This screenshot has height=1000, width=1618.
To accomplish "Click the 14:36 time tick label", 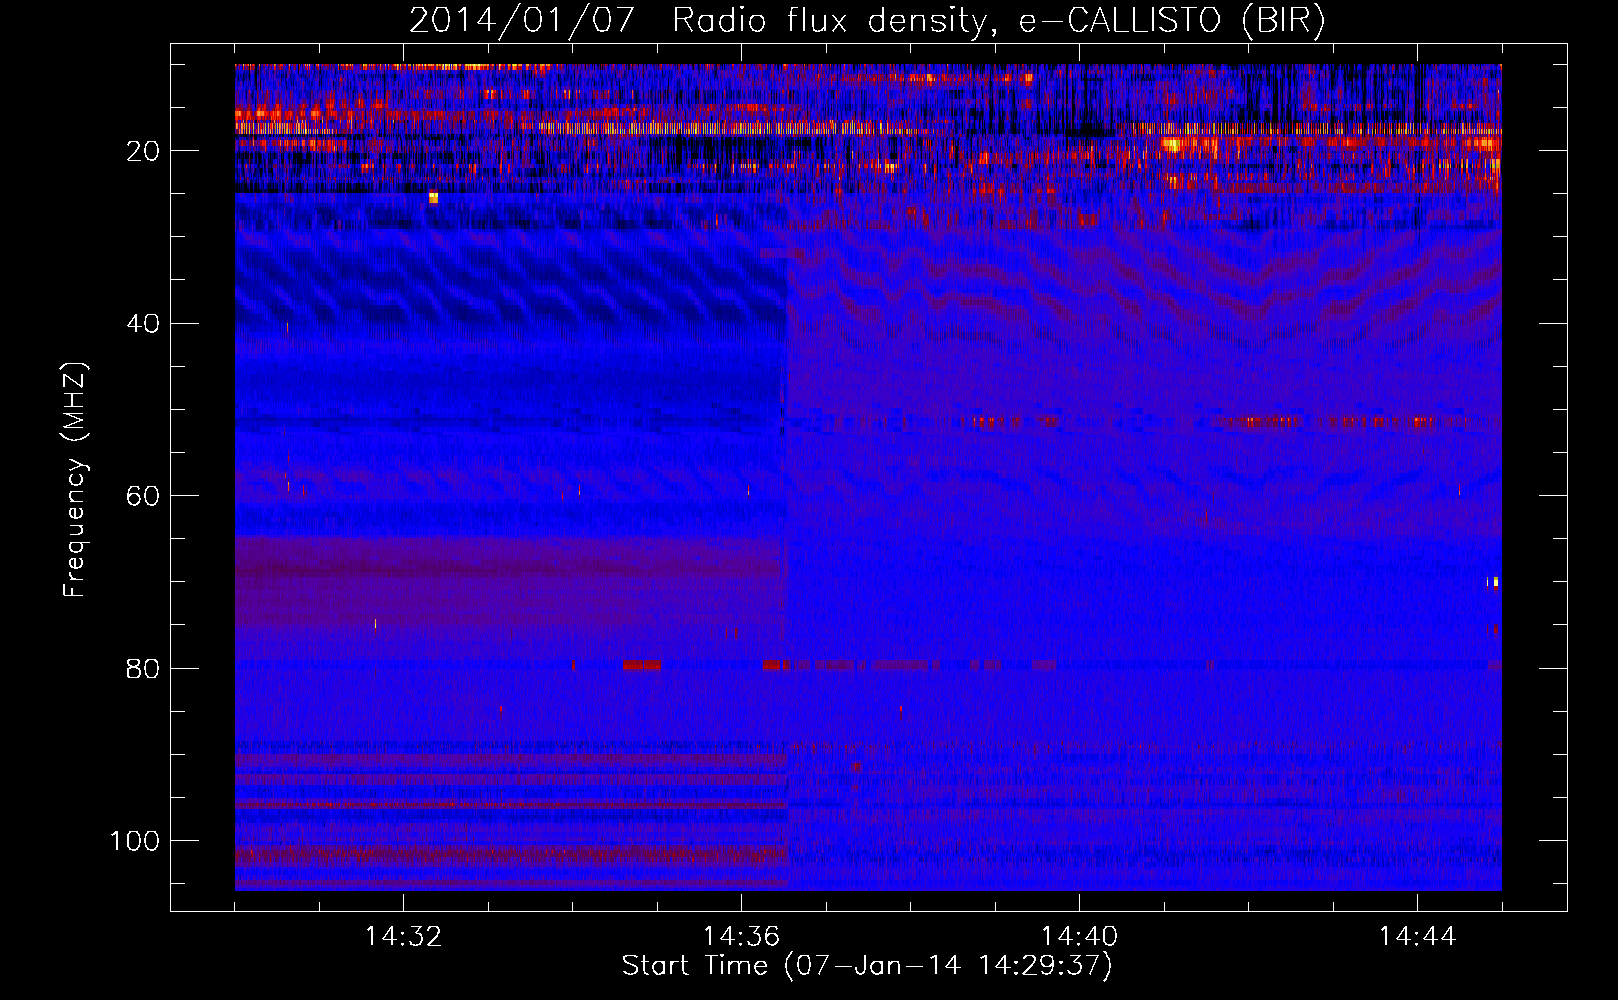I will [x=741, y=937].
